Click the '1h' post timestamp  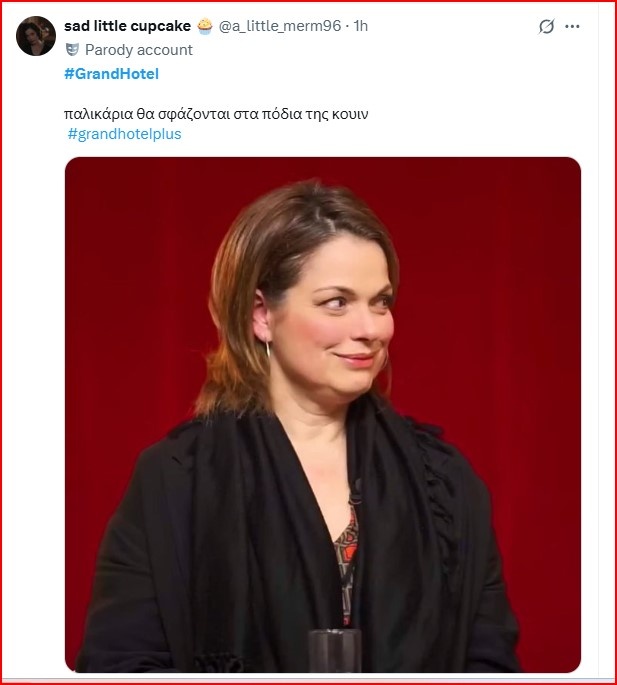[359, 26]
